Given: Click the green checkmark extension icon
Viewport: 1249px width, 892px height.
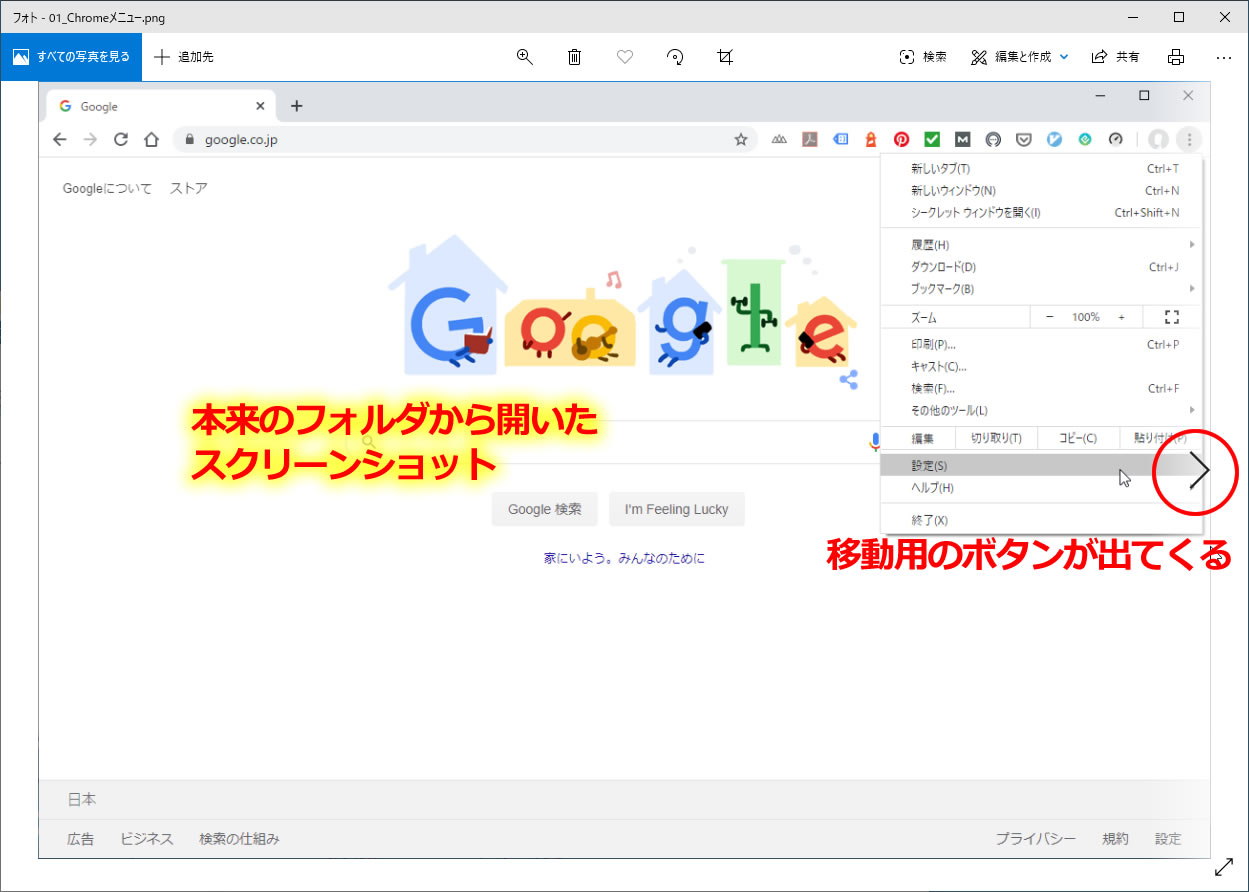Looking at the screenshot, I should (x=932, y=140).
